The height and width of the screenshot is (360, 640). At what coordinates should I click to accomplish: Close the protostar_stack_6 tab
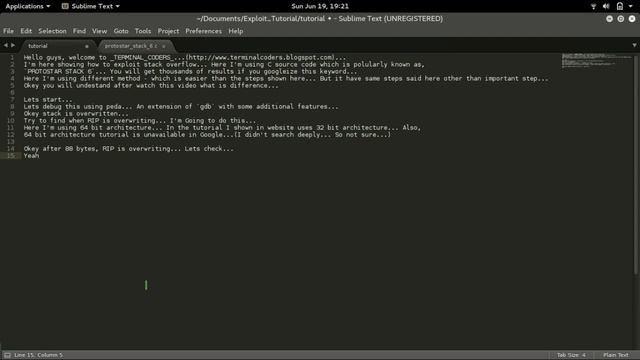click(x=164, y=47)
